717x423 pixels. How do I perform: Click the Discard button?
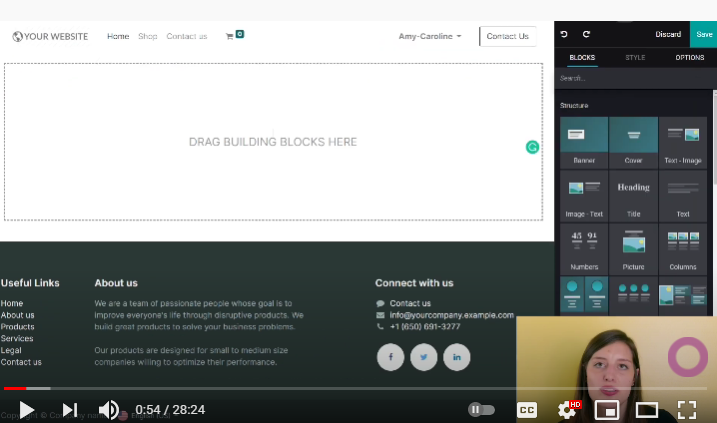click(x=668, y=34)
